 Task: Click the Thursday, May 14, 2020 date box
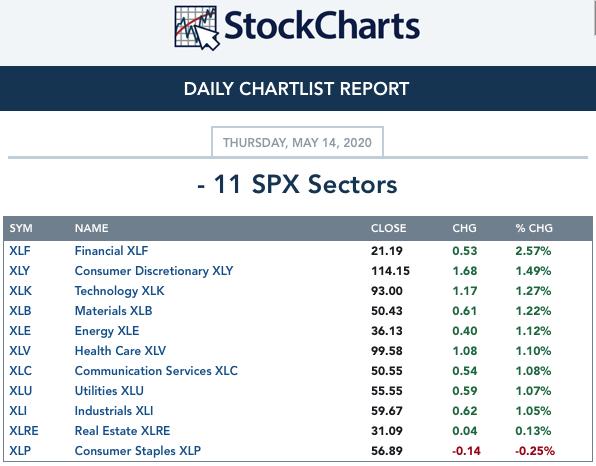[297, 142]
